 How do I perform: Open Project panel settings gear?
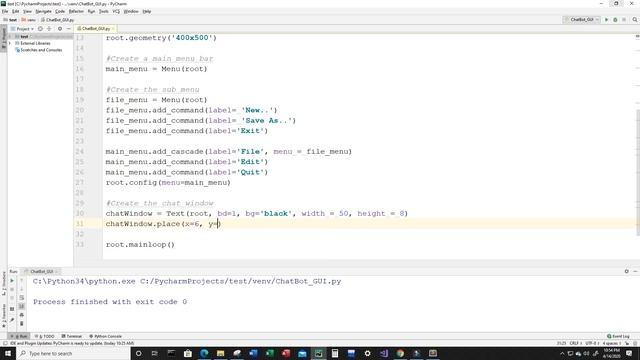[x=60, y=29]
